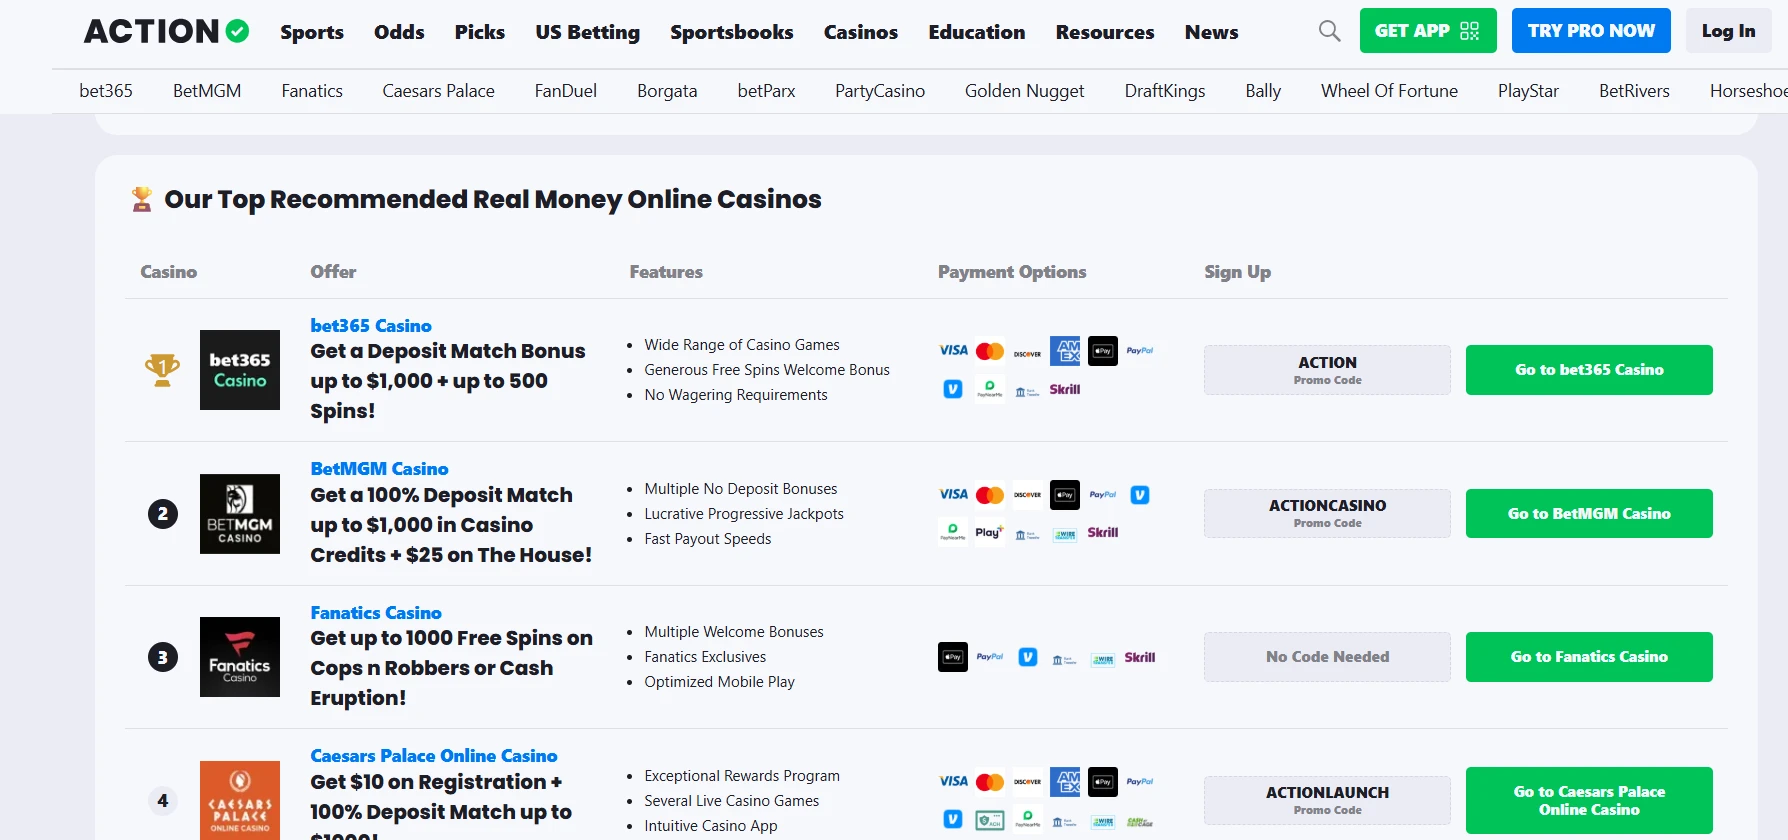Click the Caesars Palace orange logo

(240, 800)
